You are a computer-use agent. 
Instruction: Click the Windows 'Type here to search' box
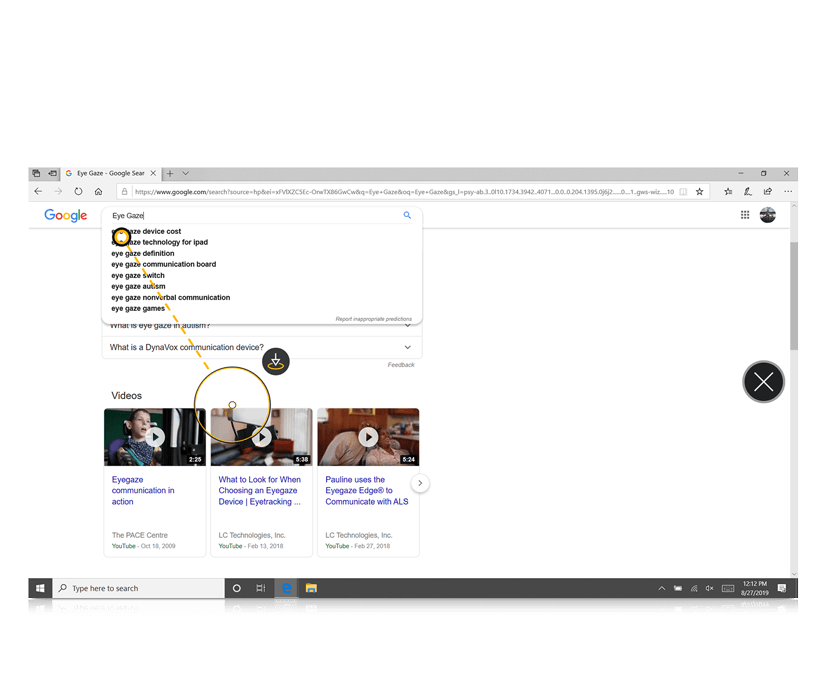(x=138, y=588)
